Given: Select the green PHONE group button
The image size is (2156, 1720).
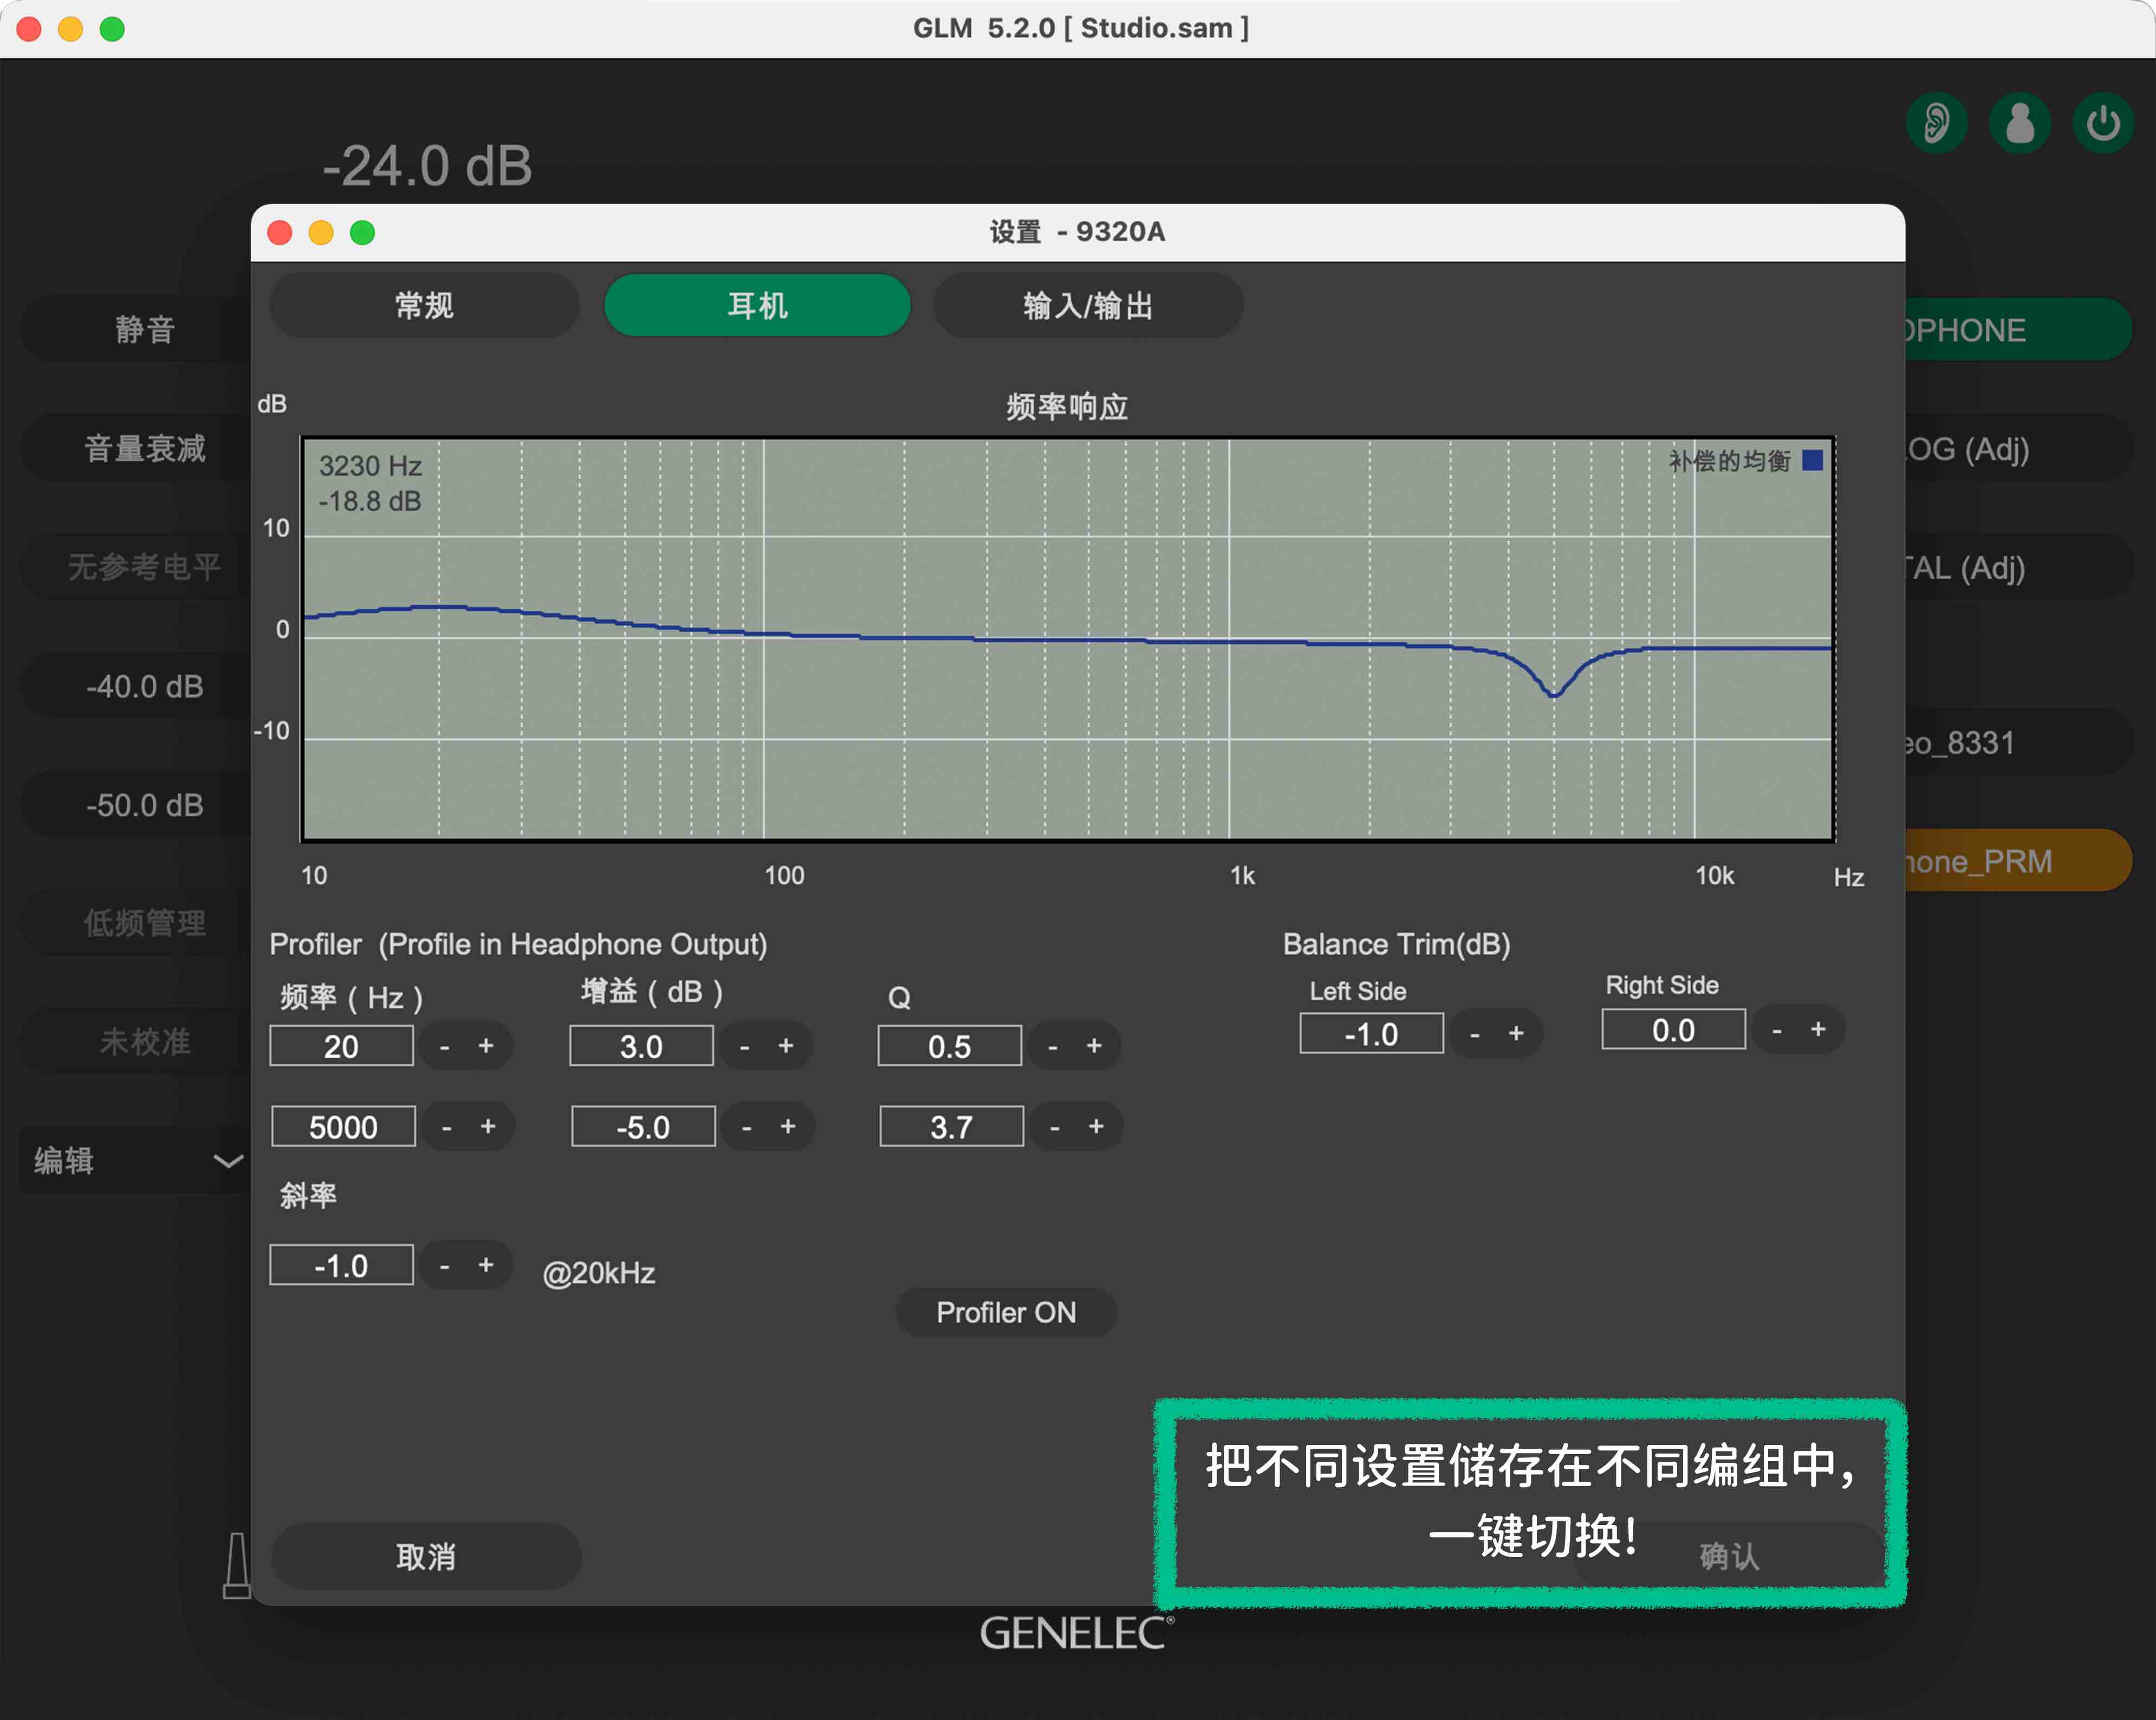Looking at the screenshot, I should click(x=2018, y=329).
